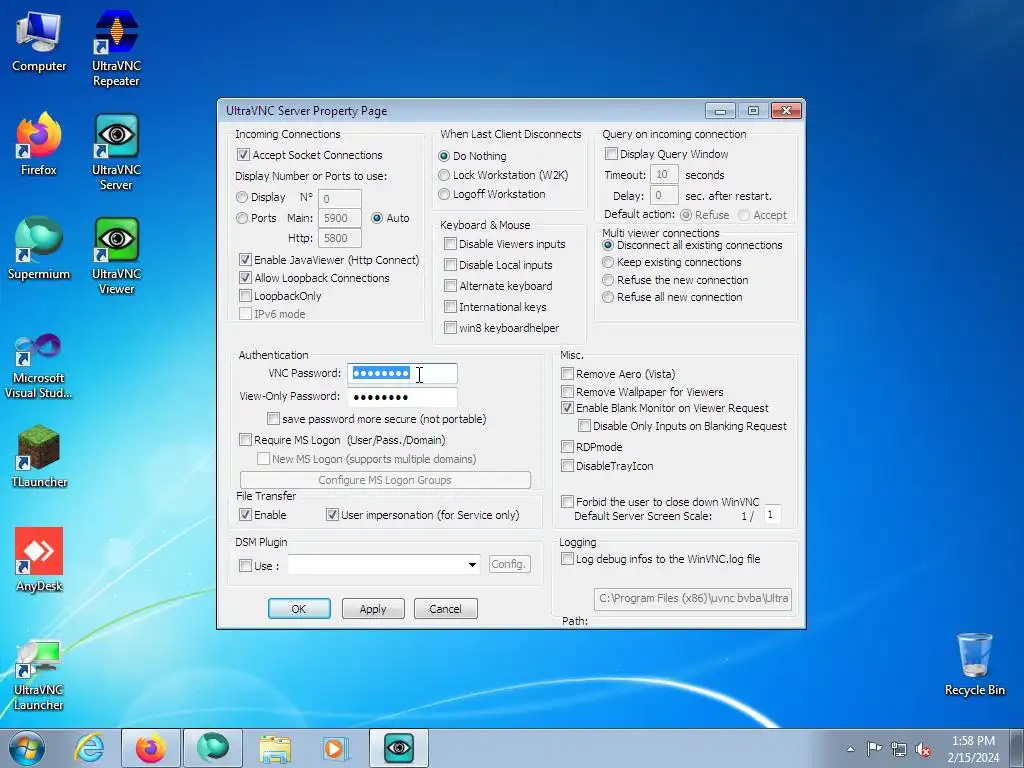Click Firefox in the taskbar

[x=151, y=748]
